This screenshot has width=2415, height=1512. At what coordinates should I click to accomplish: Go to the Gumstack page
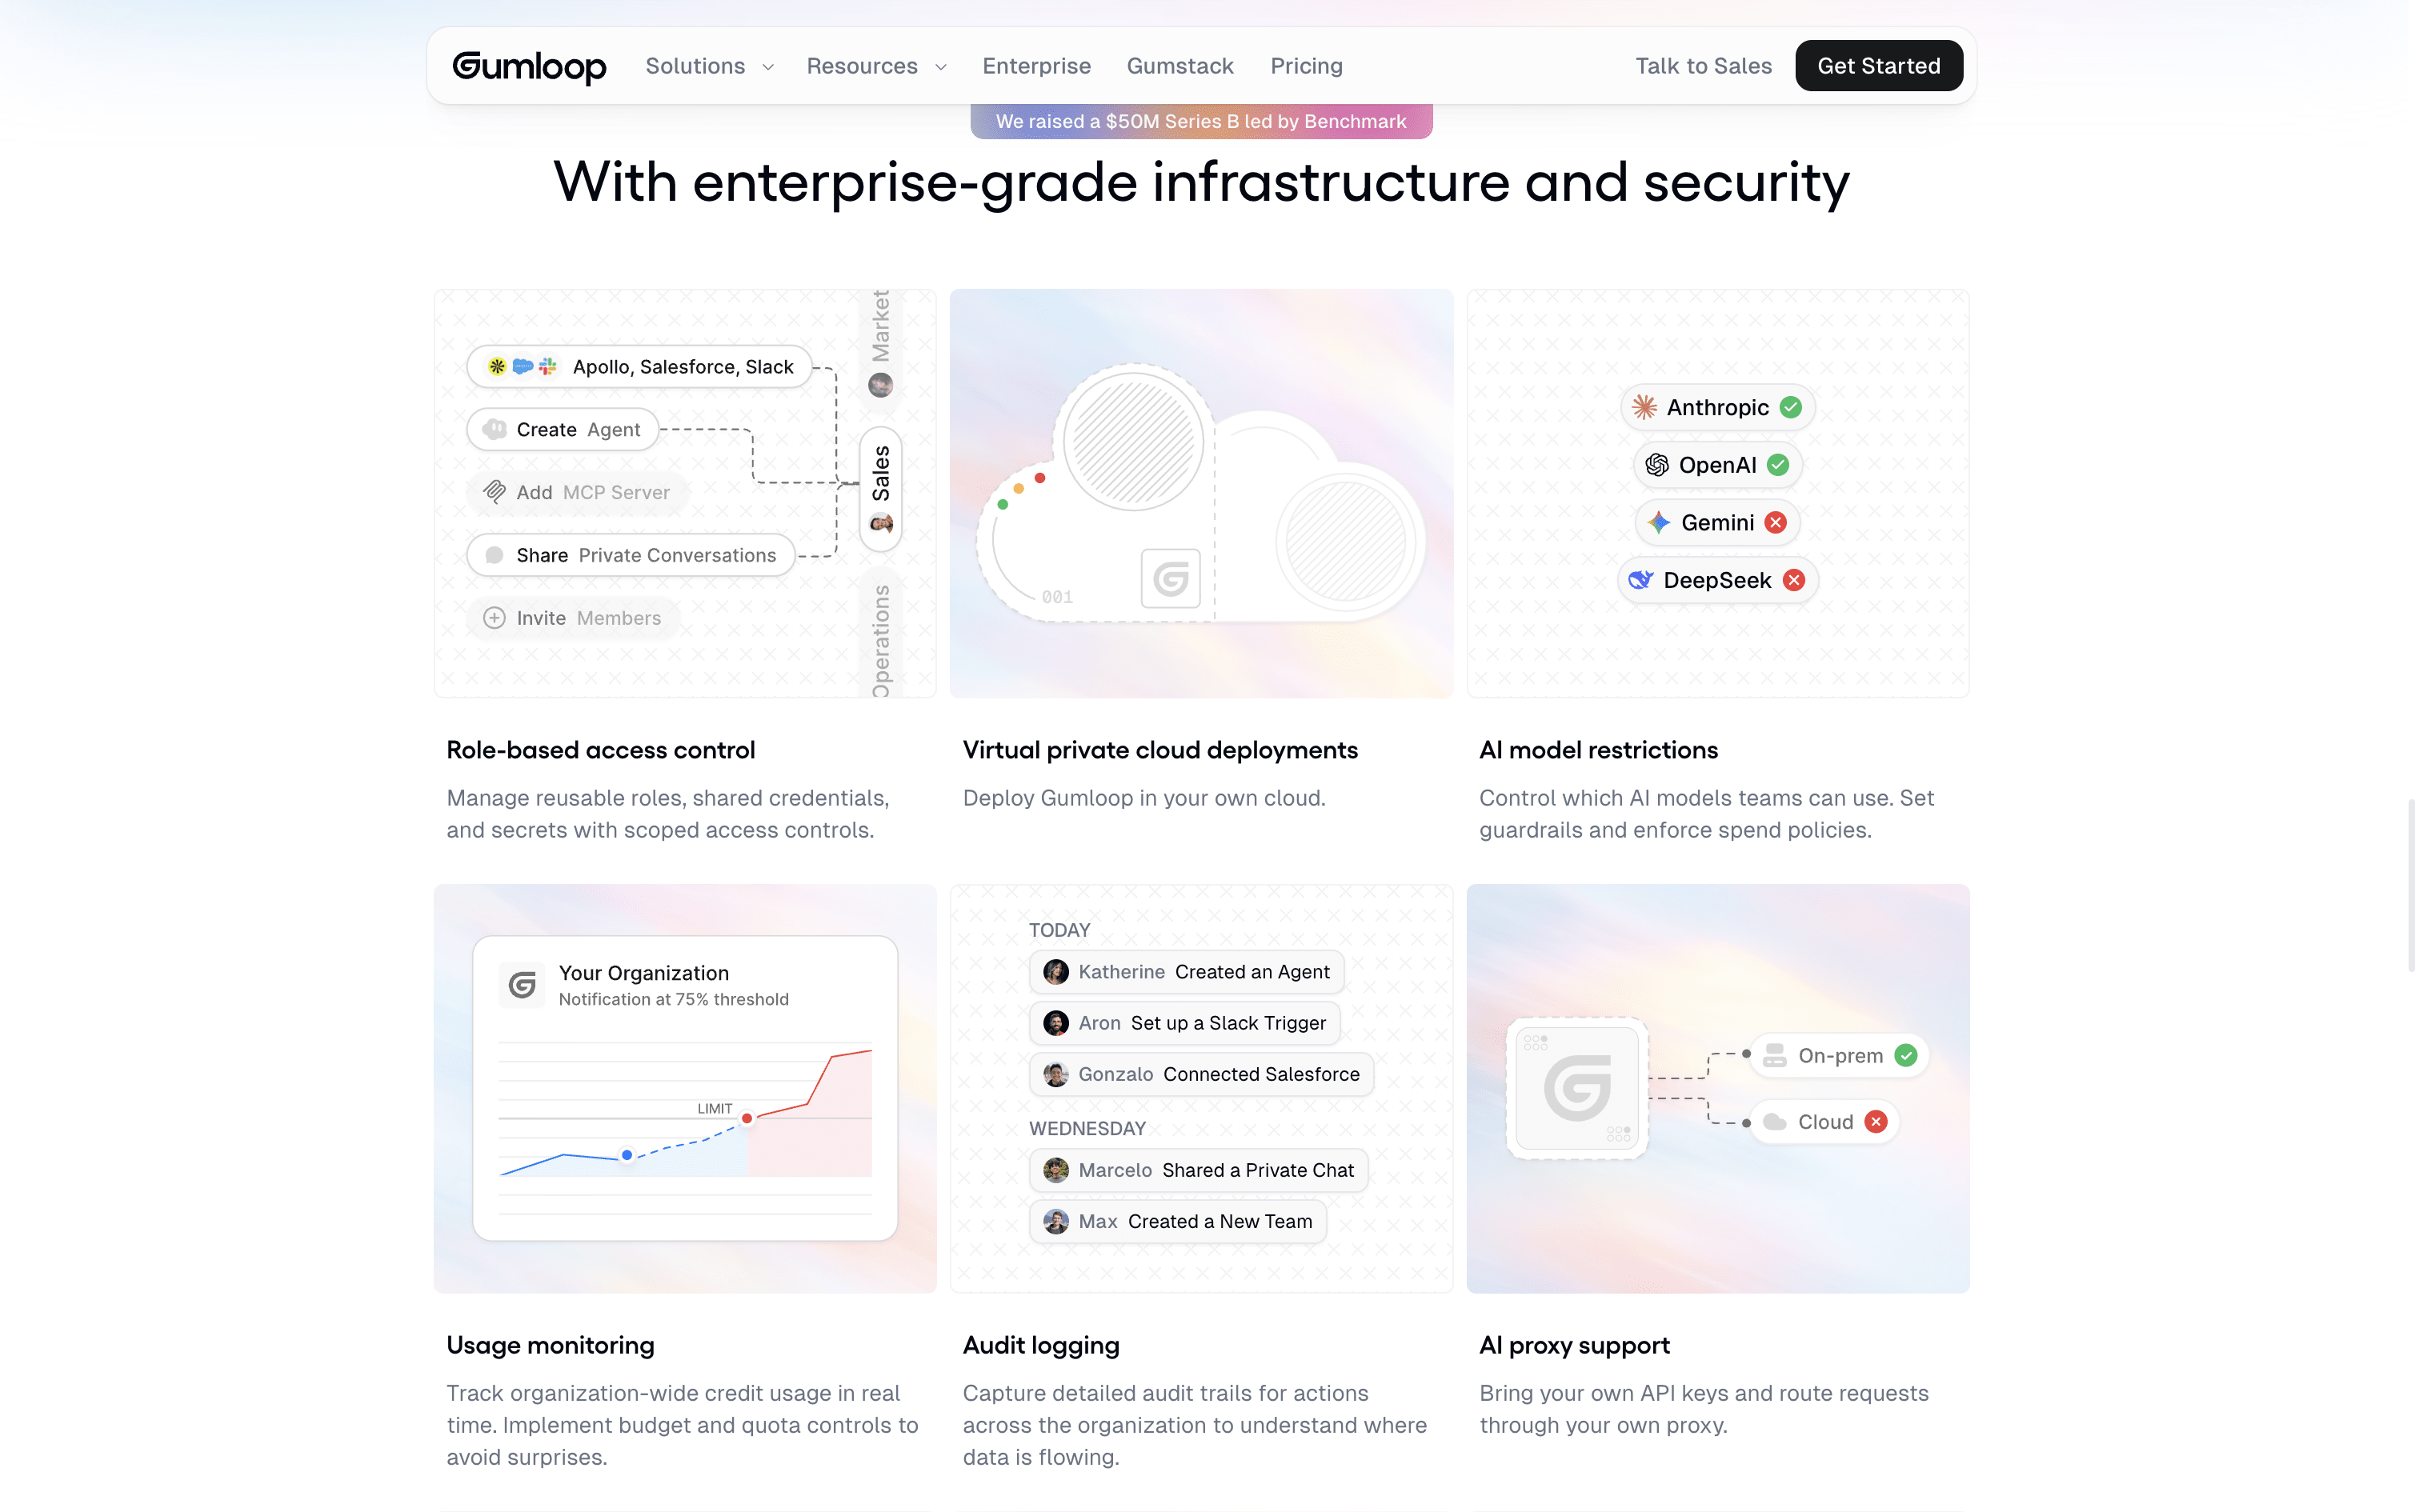[1180, 66]
